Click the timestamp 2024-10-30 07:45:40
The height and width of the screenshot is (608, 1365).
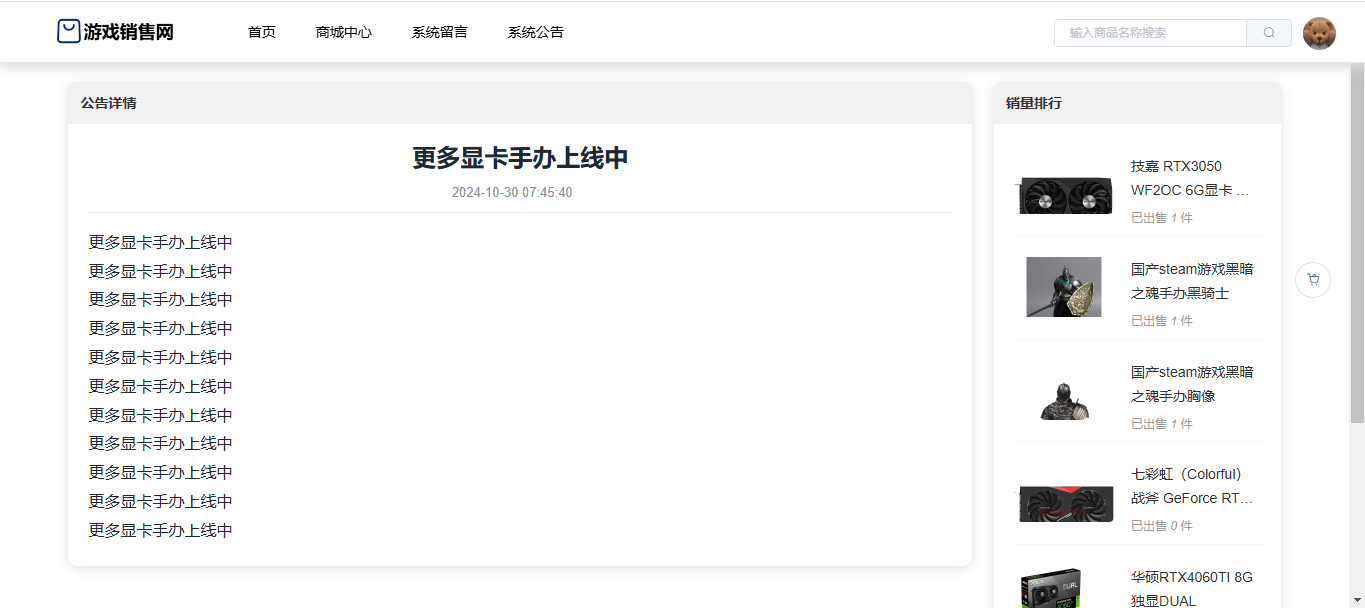pyautogui.click(x=512, y=192)
